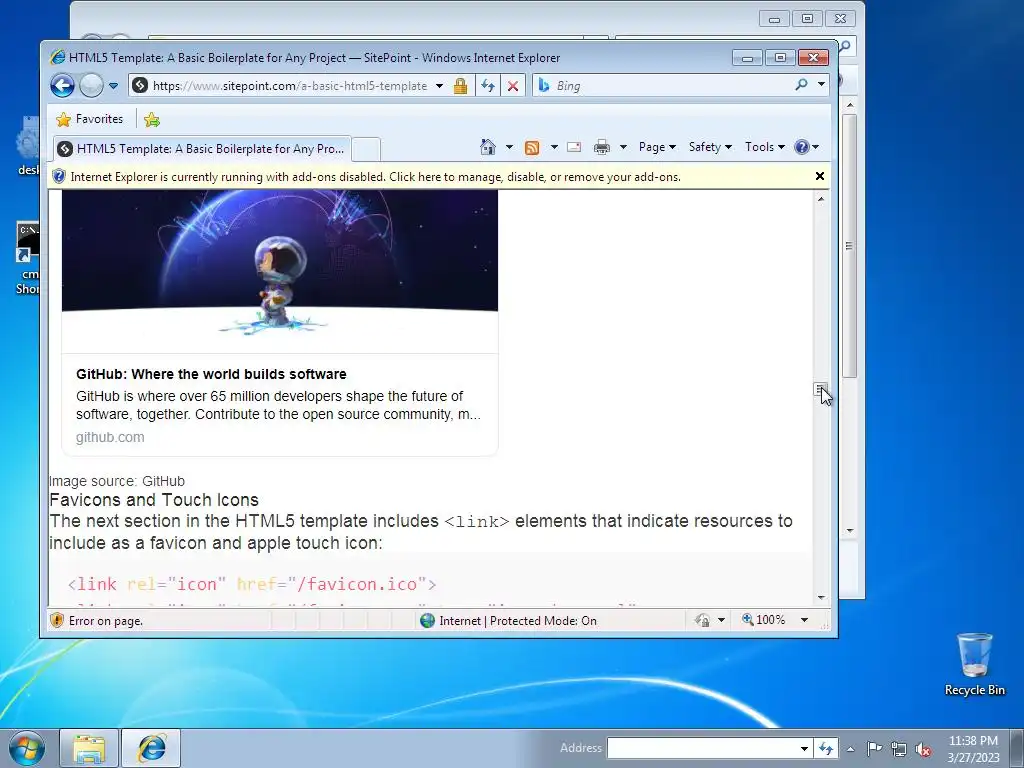The image size is (1024, 768).
Task: Expand the print options dropdown arrow
Action: 623,147
